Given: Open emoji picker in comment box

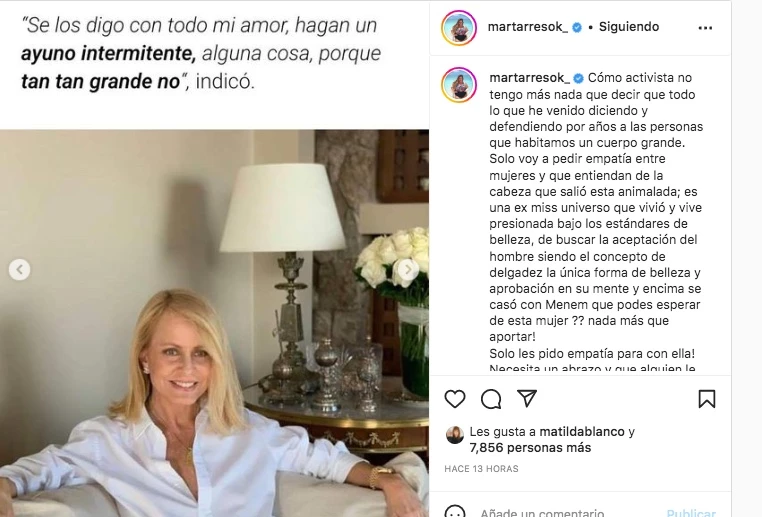Looking at the screenshot, I should [x=455, y=512].
